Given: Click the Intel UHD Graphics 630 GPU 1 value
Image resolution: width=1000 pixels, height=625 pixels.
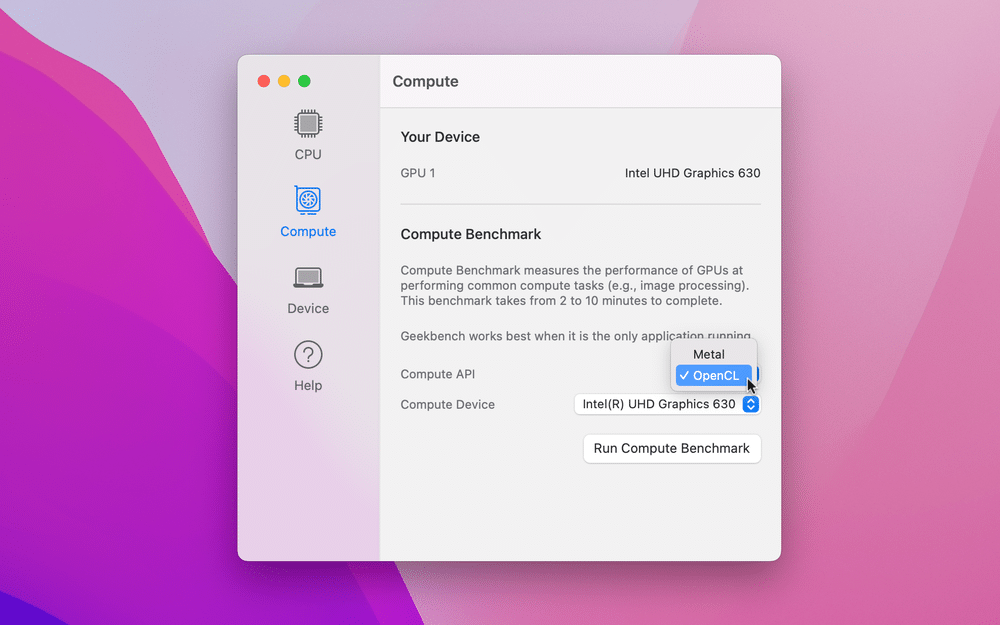Looking at the screenshot, I should tap(692, 173).
